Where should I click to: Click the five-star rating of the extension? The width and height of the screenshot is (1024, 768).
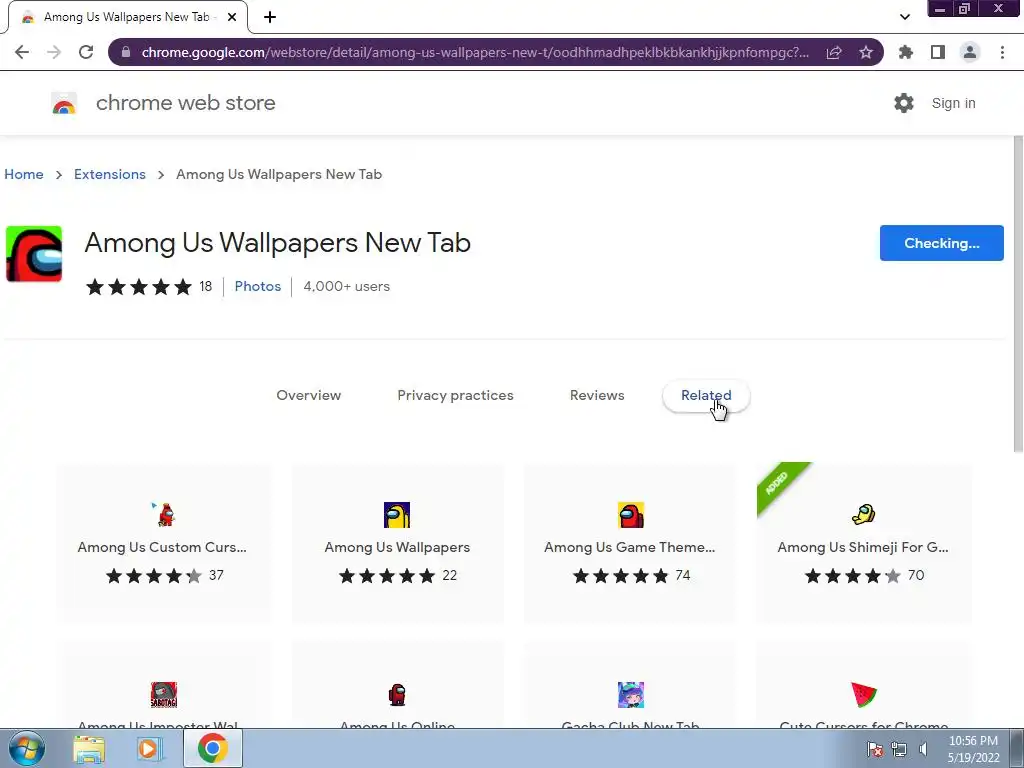pyautogui.click(x=139, y=286)
